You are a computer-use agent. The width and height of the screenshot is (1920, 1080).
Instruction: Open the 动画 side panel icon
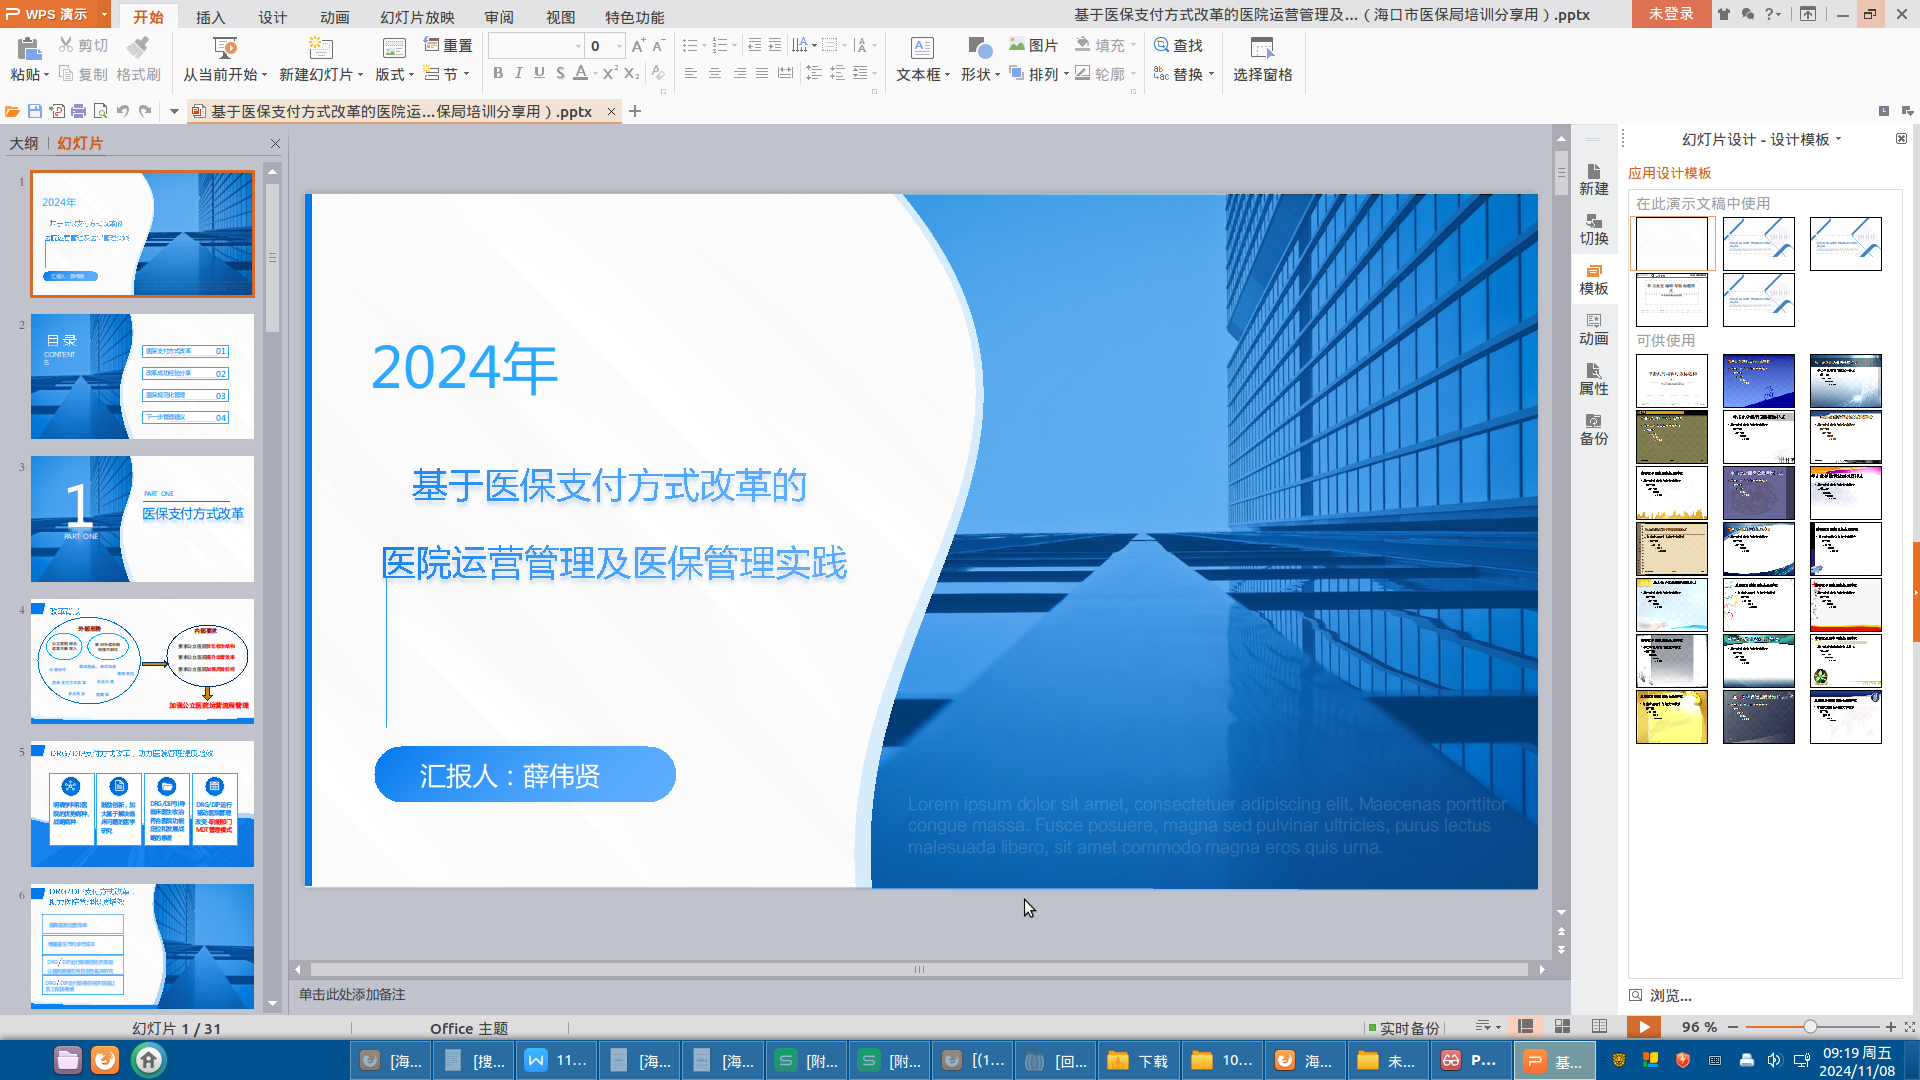(1593, 328)
